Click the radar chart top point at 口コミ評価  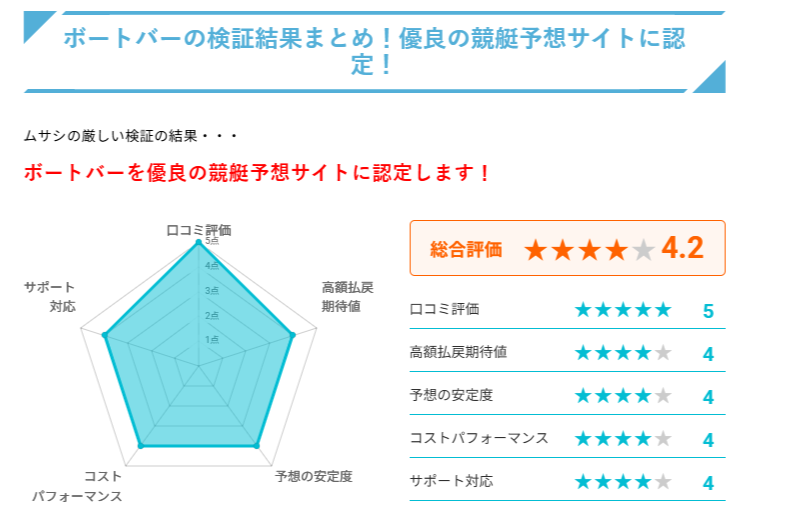pos(198,242)
